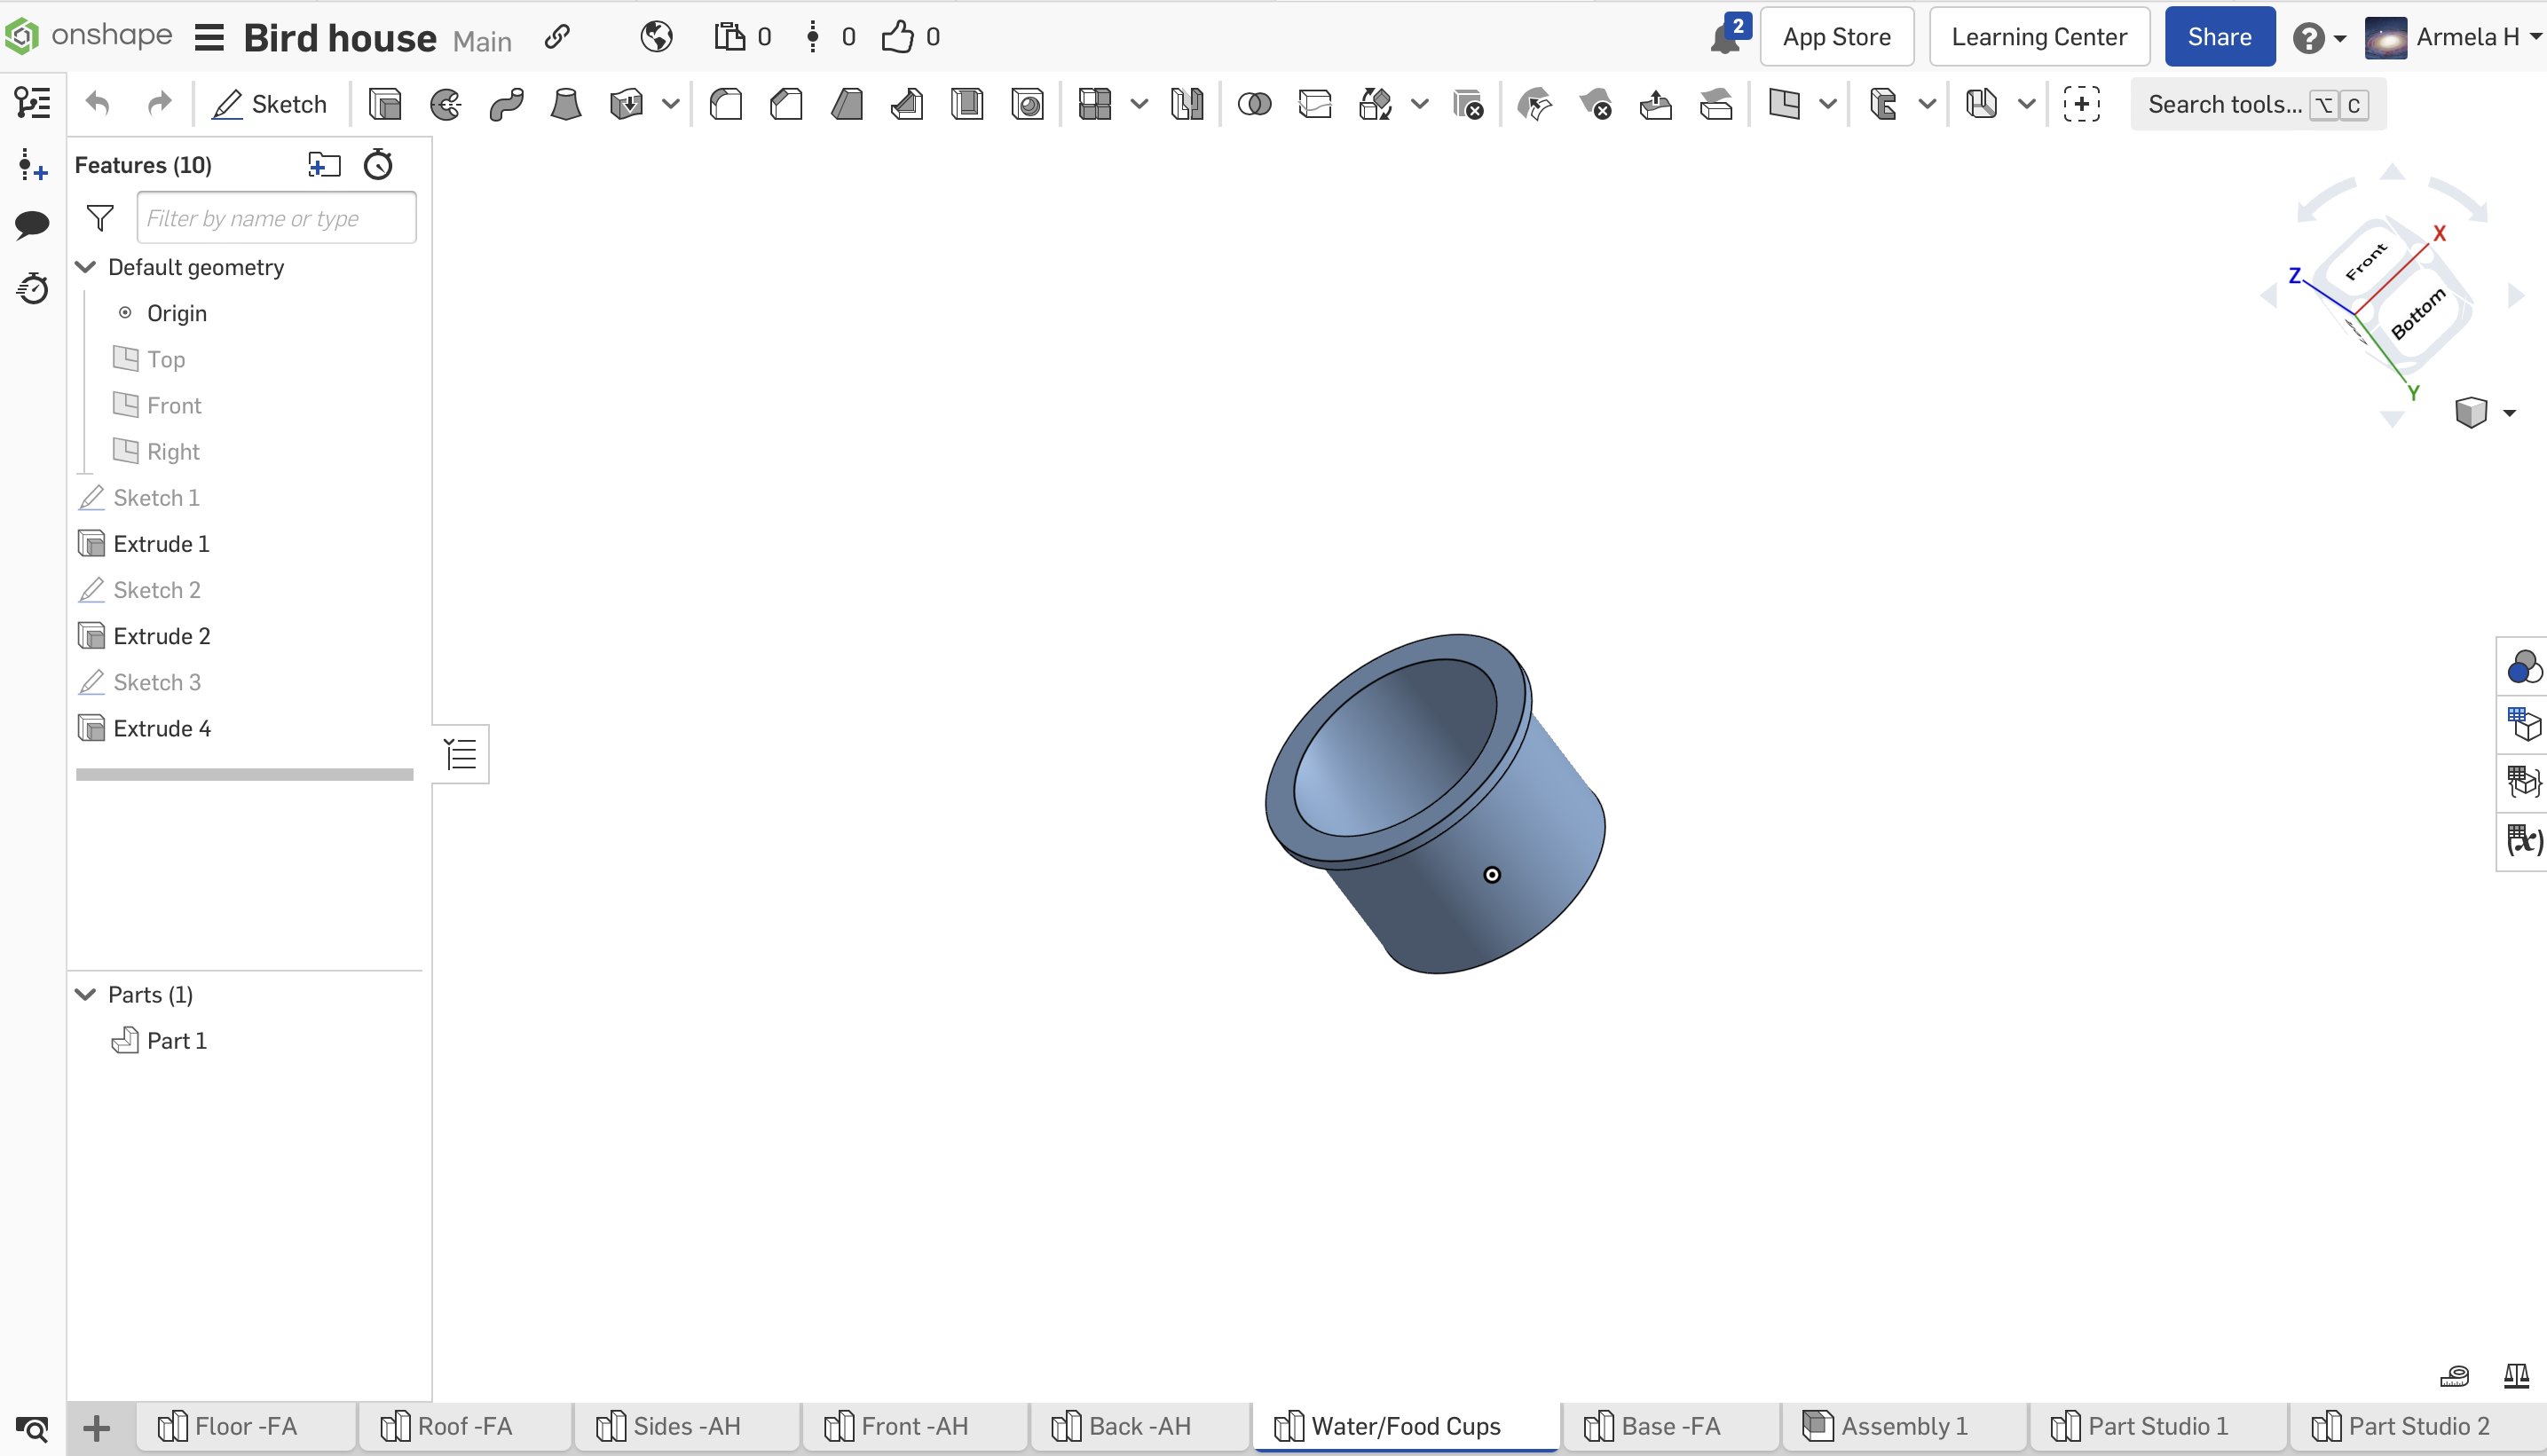Open the Learning Center
This screenshot has width=2547, height=1456.
[2039, 36]
